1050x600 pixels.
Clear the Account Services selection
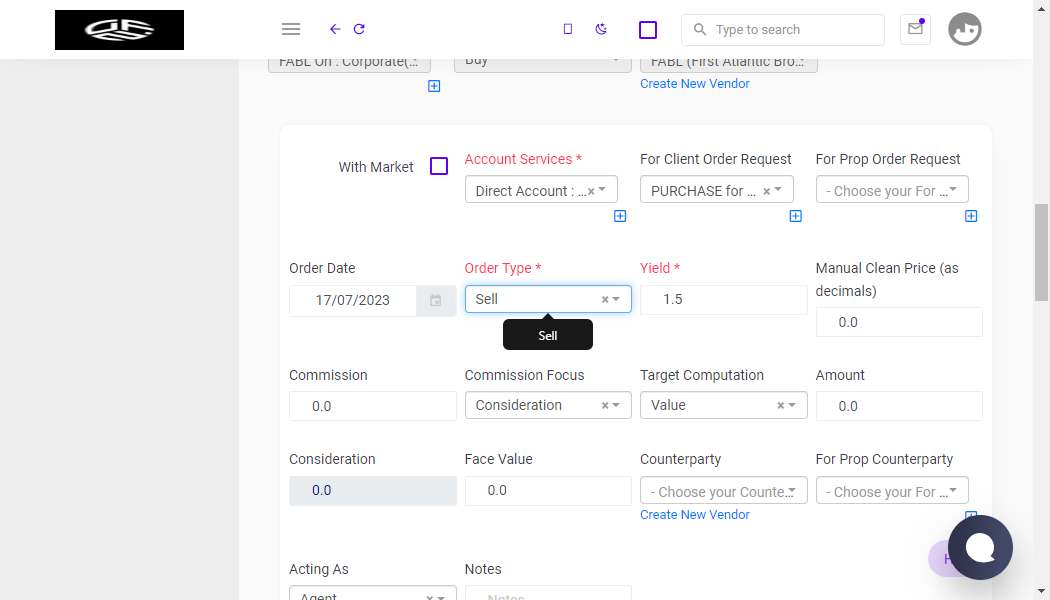pos(591,191)
